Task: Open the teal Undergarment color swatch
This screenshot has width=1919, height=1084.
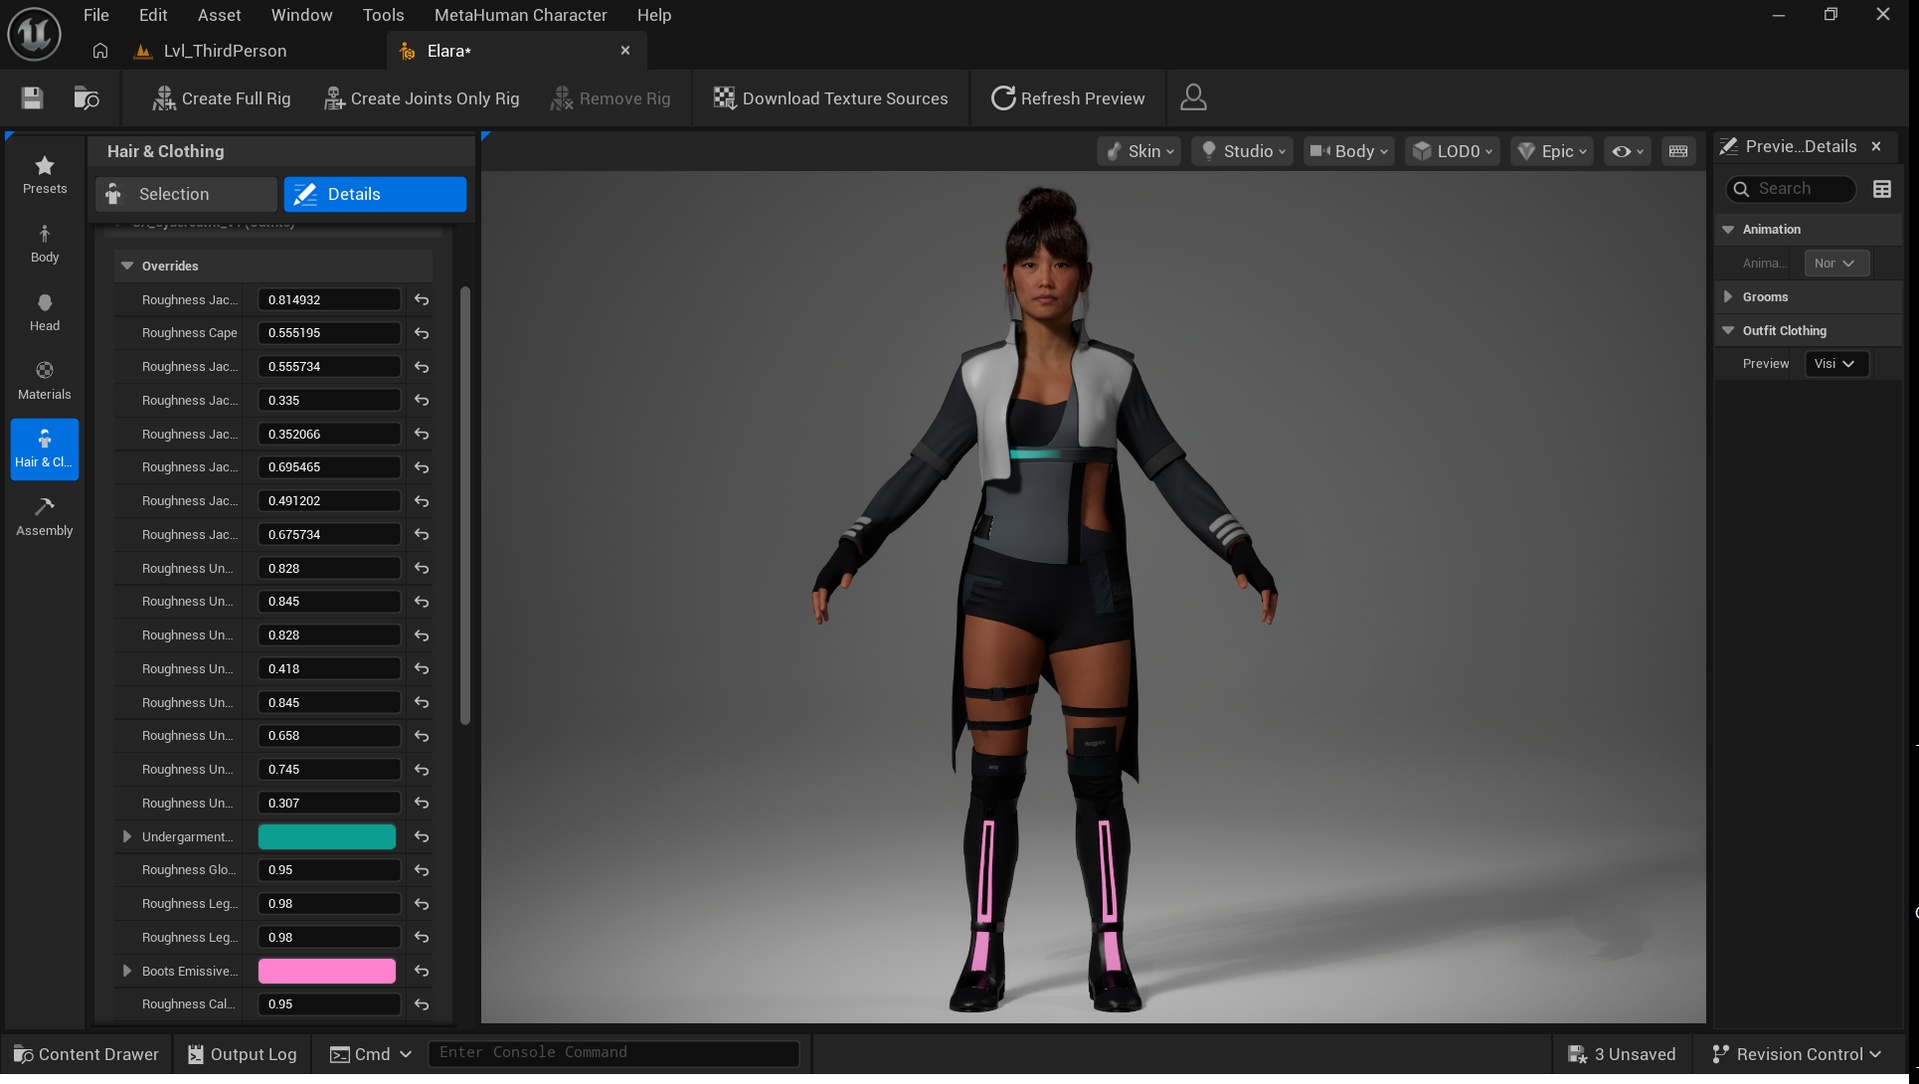Action: point(327,837)
